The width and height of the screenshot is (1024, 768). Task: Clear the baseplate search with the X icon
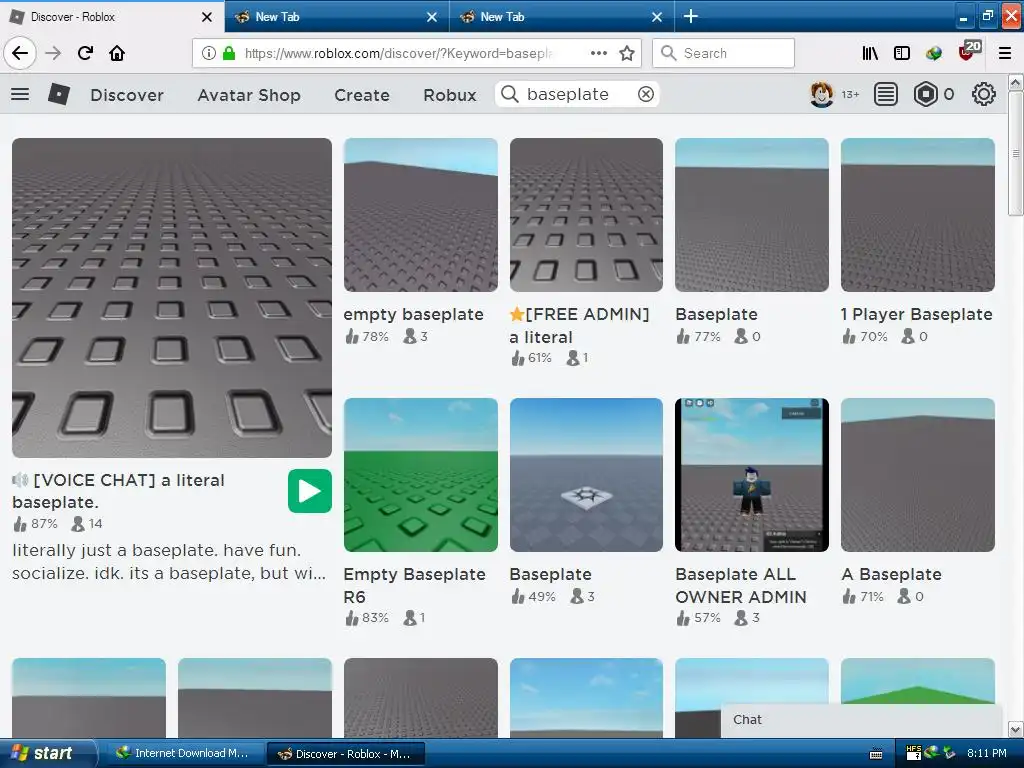(x=645, y=94)
